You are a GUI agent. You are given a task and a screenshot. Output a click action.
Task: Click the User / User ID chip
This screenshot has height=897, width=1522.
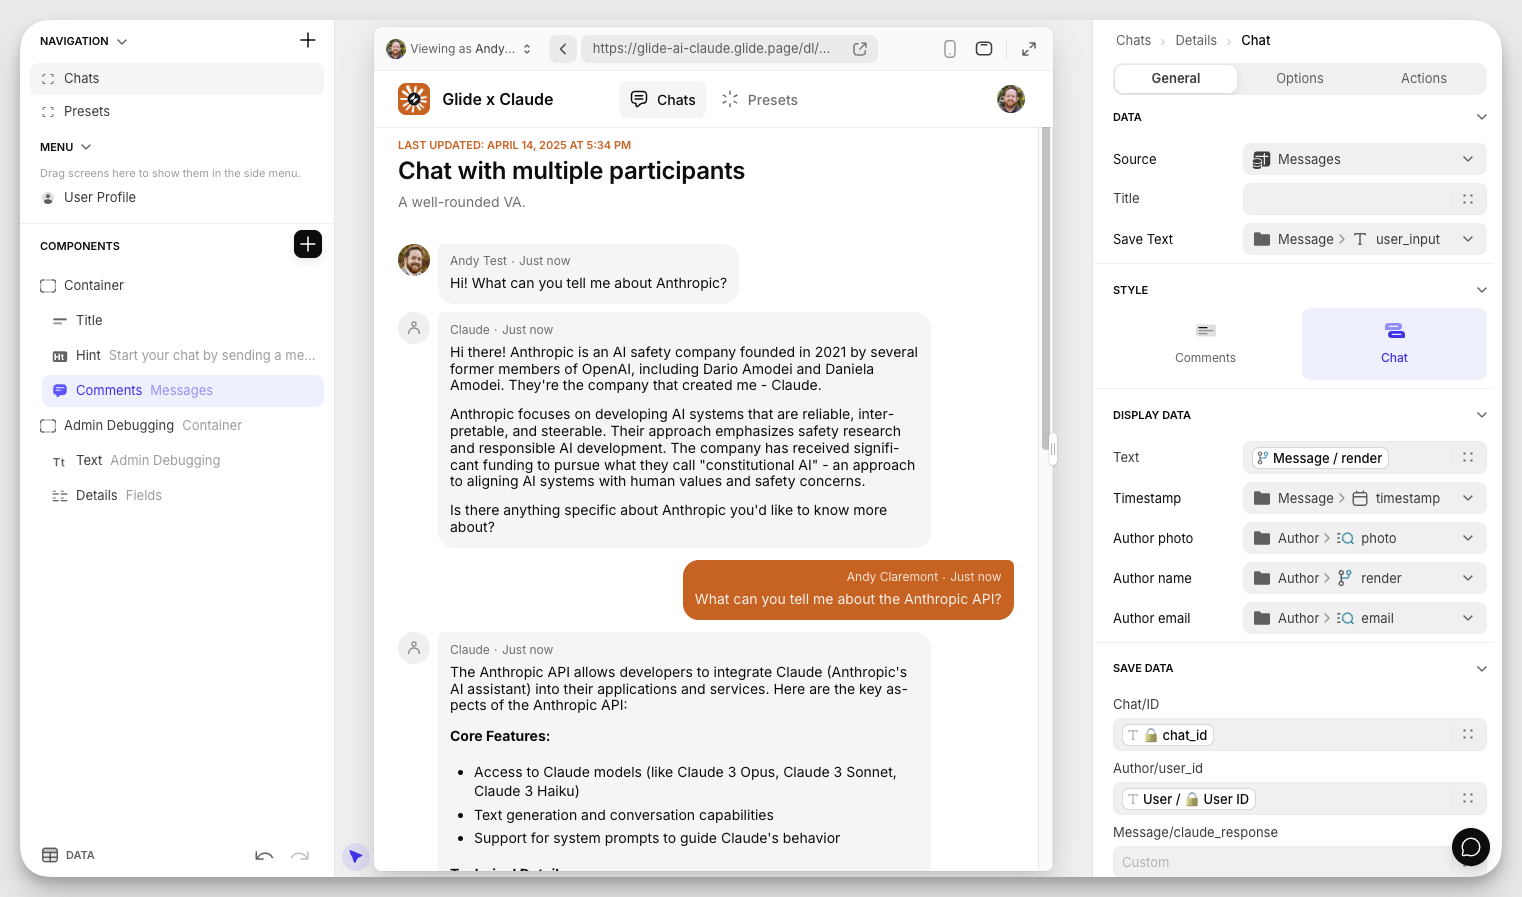pyautogui.click(x=1188, y=798)
